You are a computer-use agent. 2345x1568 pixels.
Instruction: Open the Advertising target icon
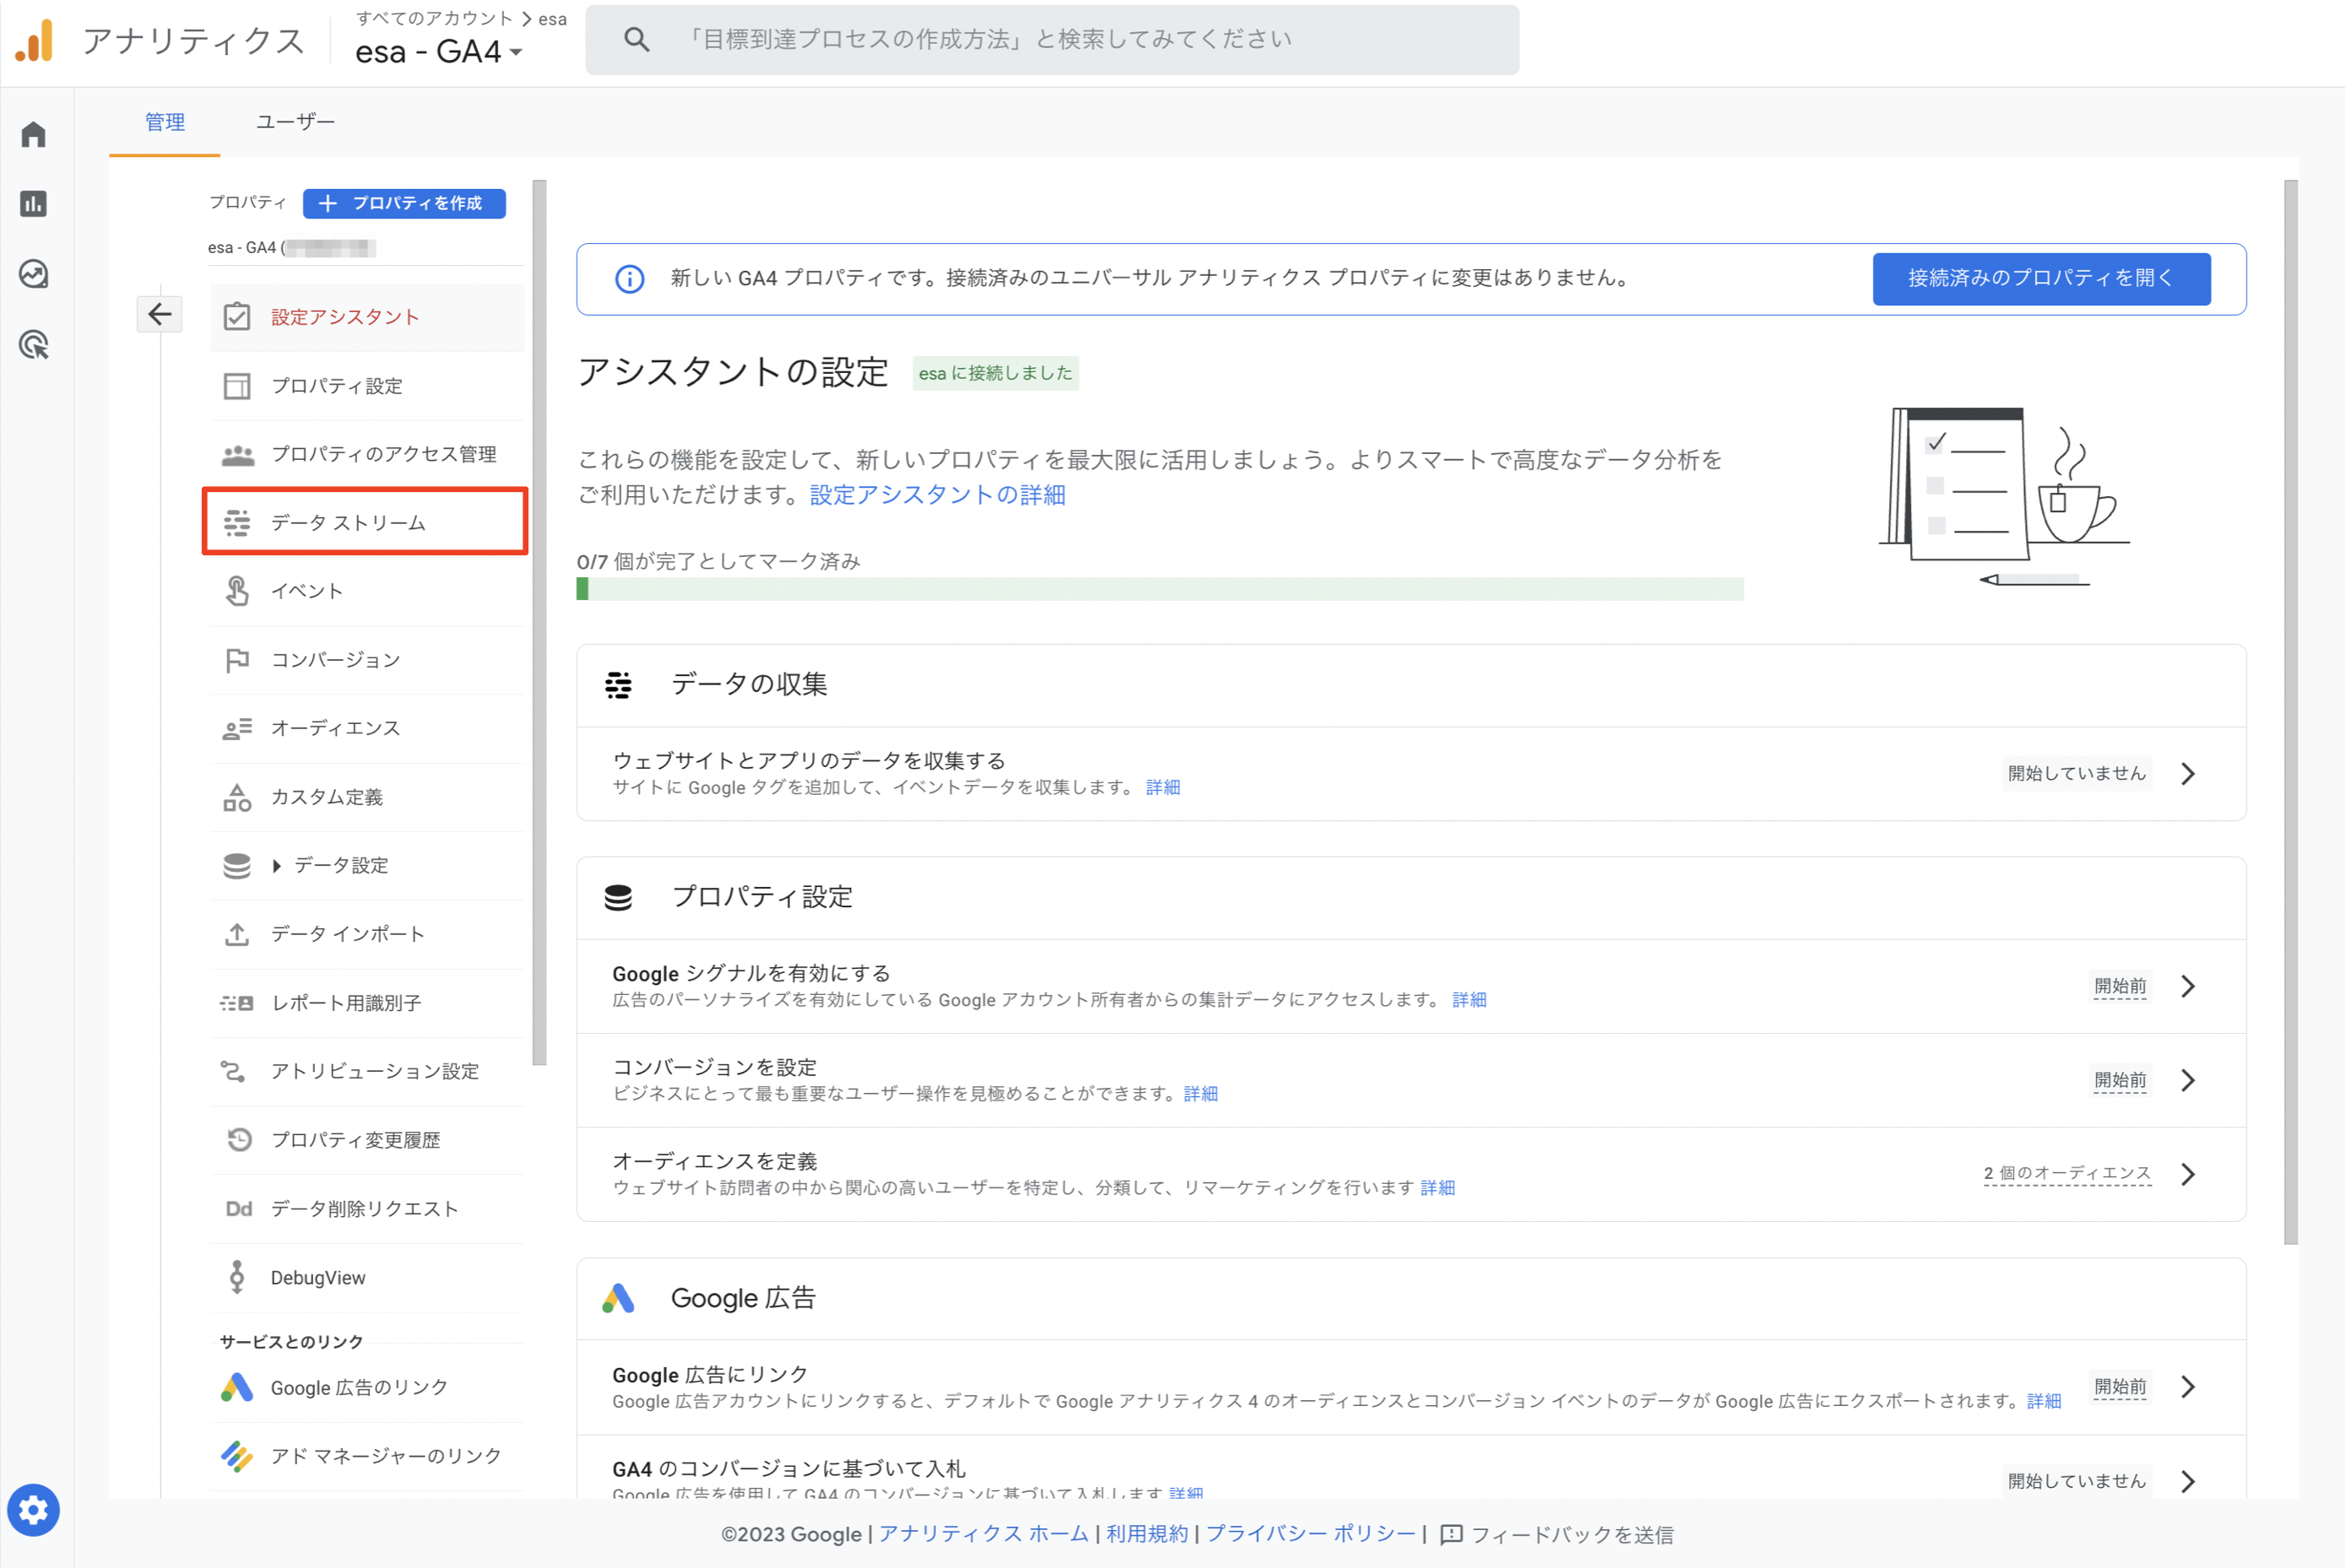pyautogui.click(x=34, y=345)
